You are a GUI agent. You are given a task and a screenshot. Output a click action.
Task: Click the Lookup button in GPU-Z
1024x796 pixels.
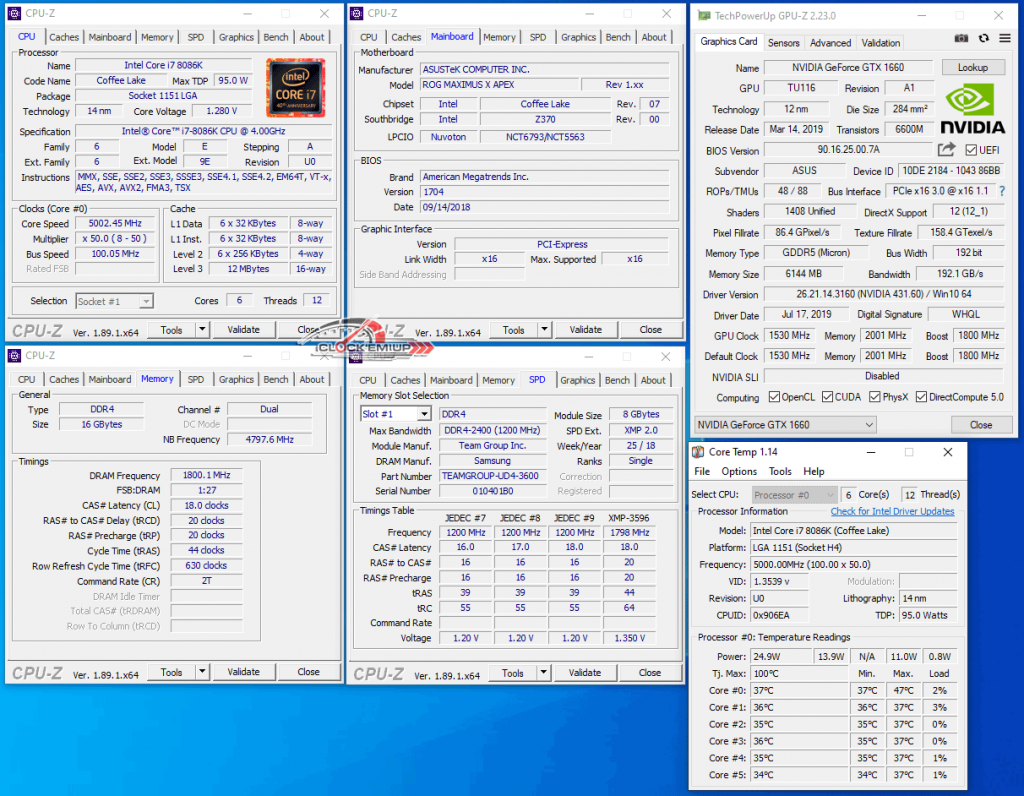click(972, 67)
